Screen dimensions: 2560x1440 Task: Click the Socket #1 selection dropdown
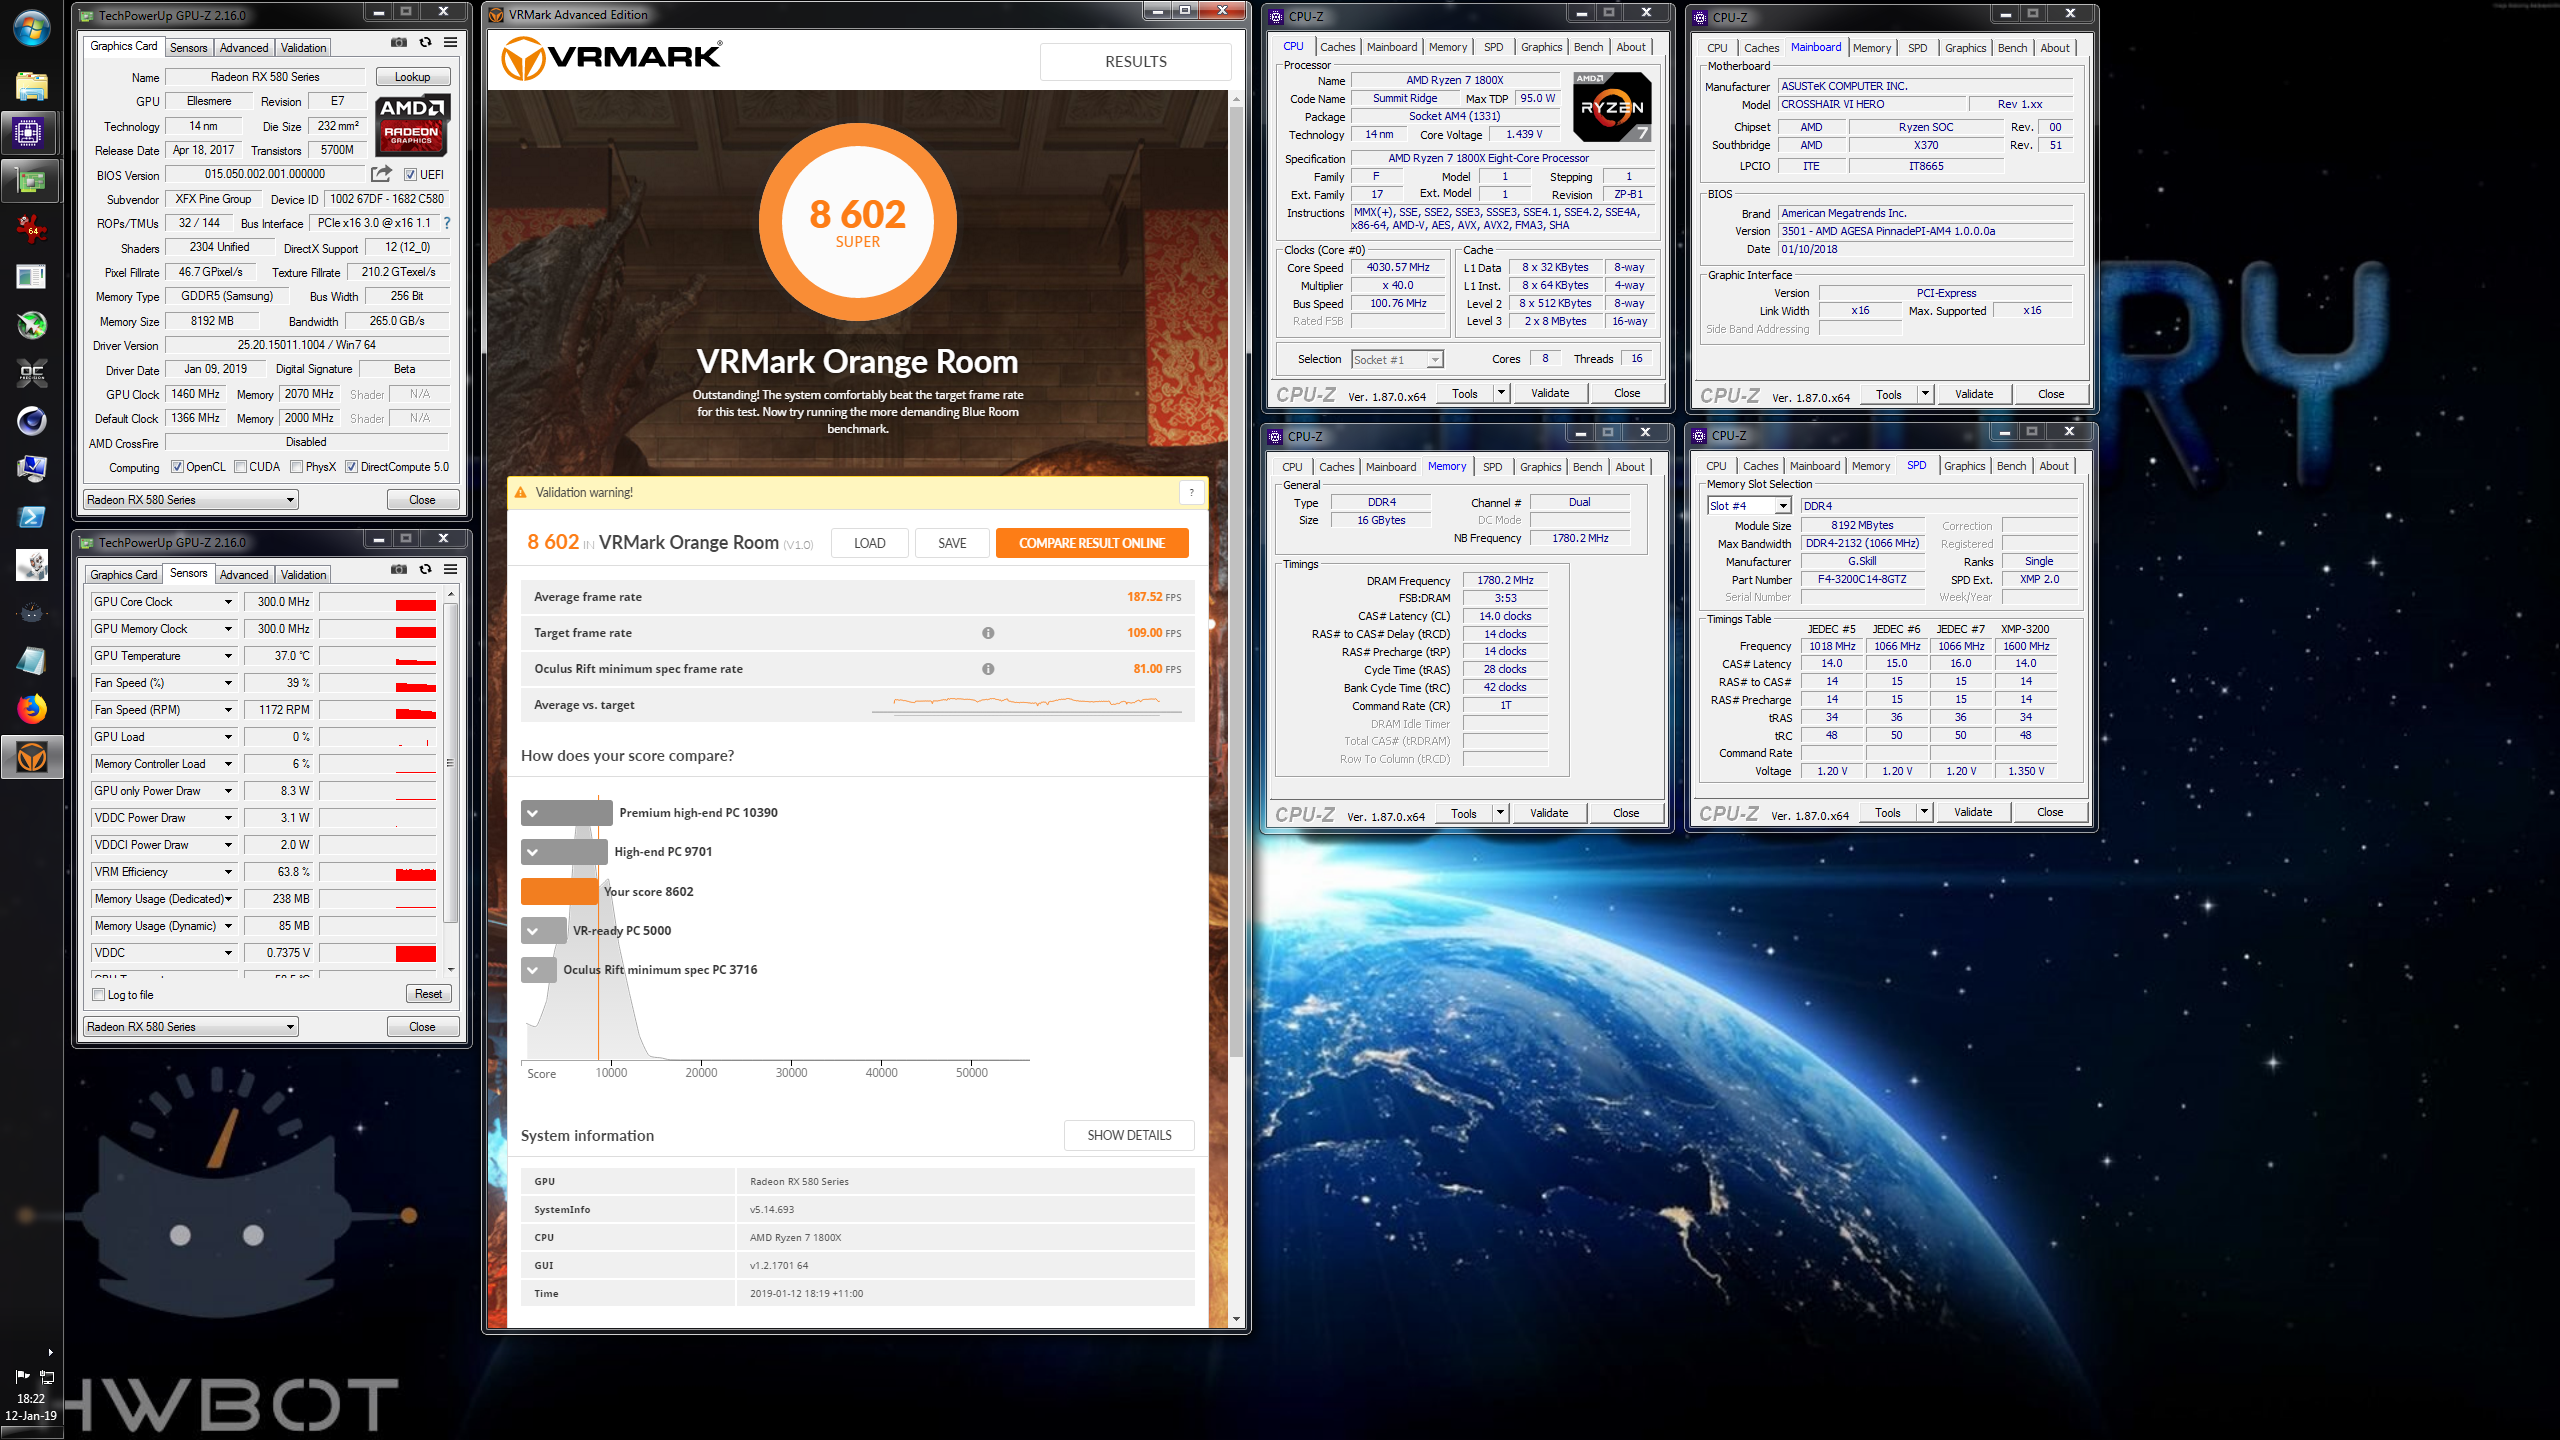tap(1396, 360)
